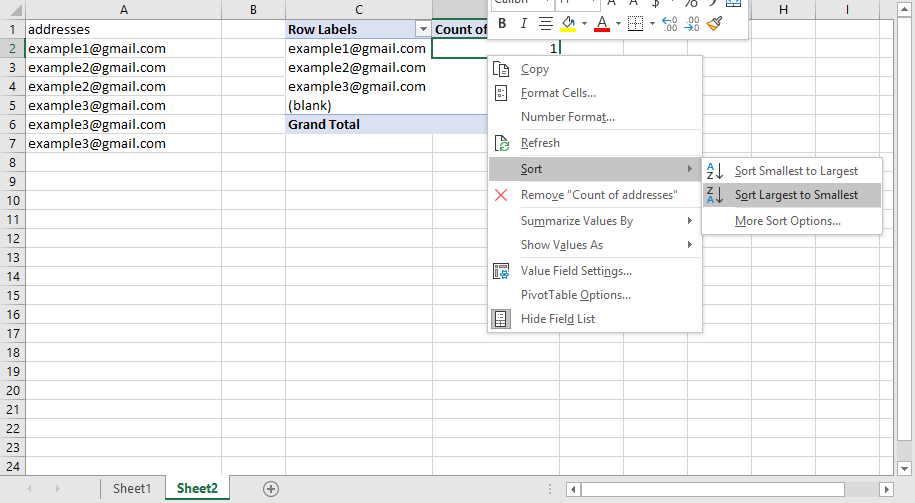Refresh the PivotTable data
This screenshot has height=503, width=915.
pyautogui.click(x=595, y=143)
